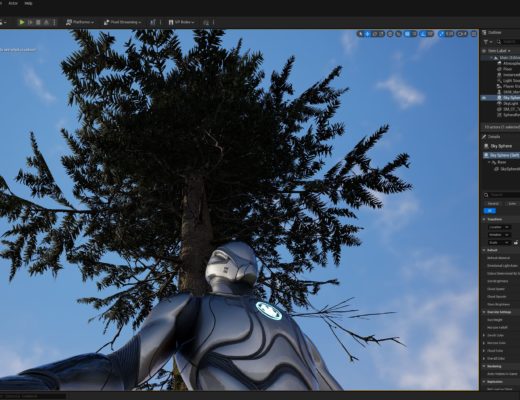Screen dimensions: 520x400
Task: Click the Advance Frame button next to Play
Action: click(30, 22)
